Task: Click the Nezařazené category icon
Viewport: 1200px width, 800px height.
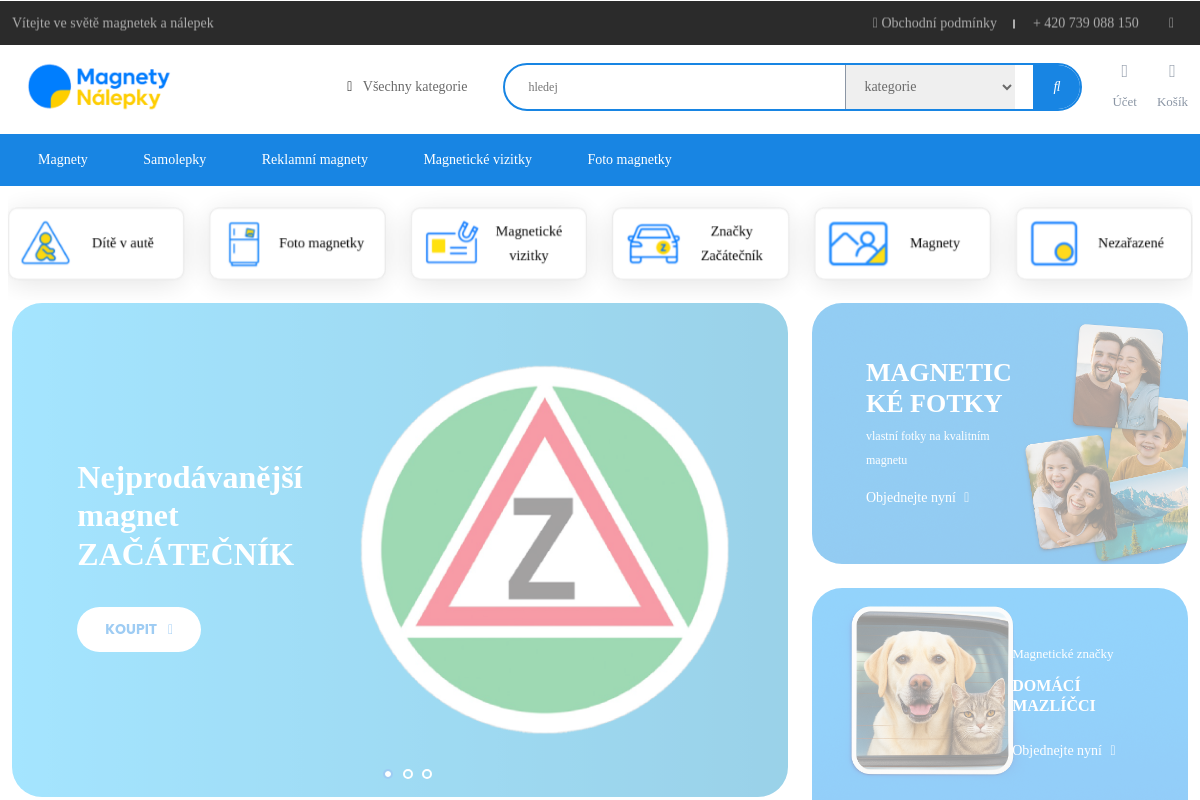Action: pos(1054,243)
